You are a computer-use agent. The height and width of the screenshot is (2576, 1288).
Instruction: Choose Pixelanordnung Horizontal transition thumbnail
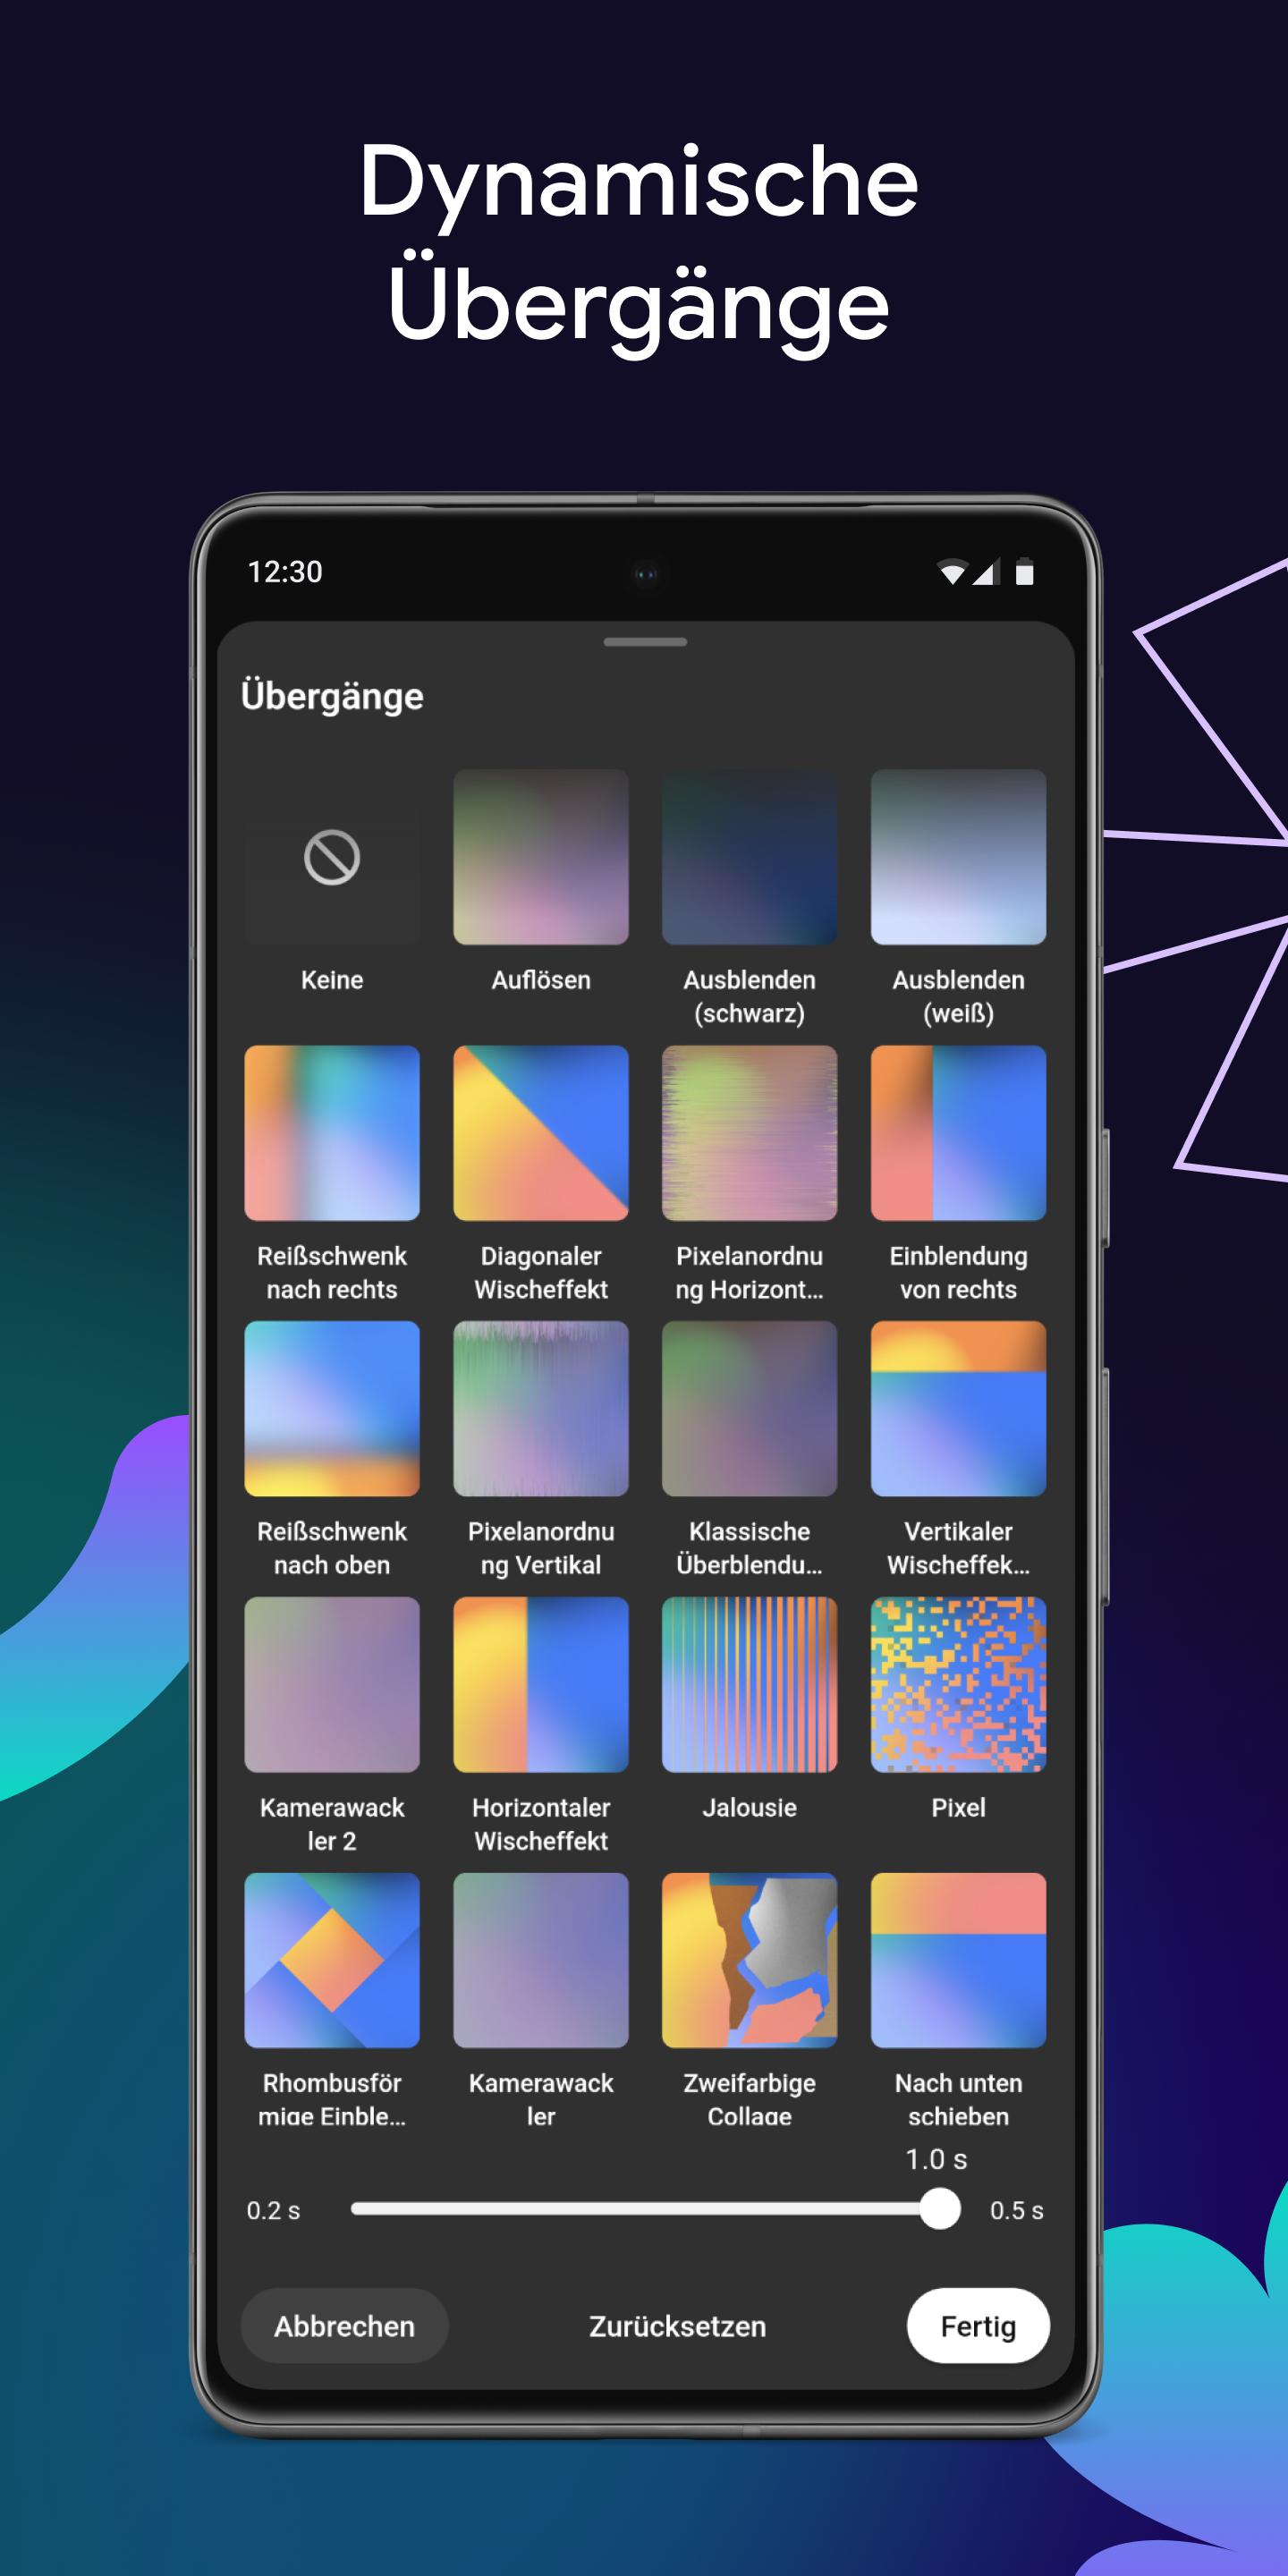[x=750, y=1133]
